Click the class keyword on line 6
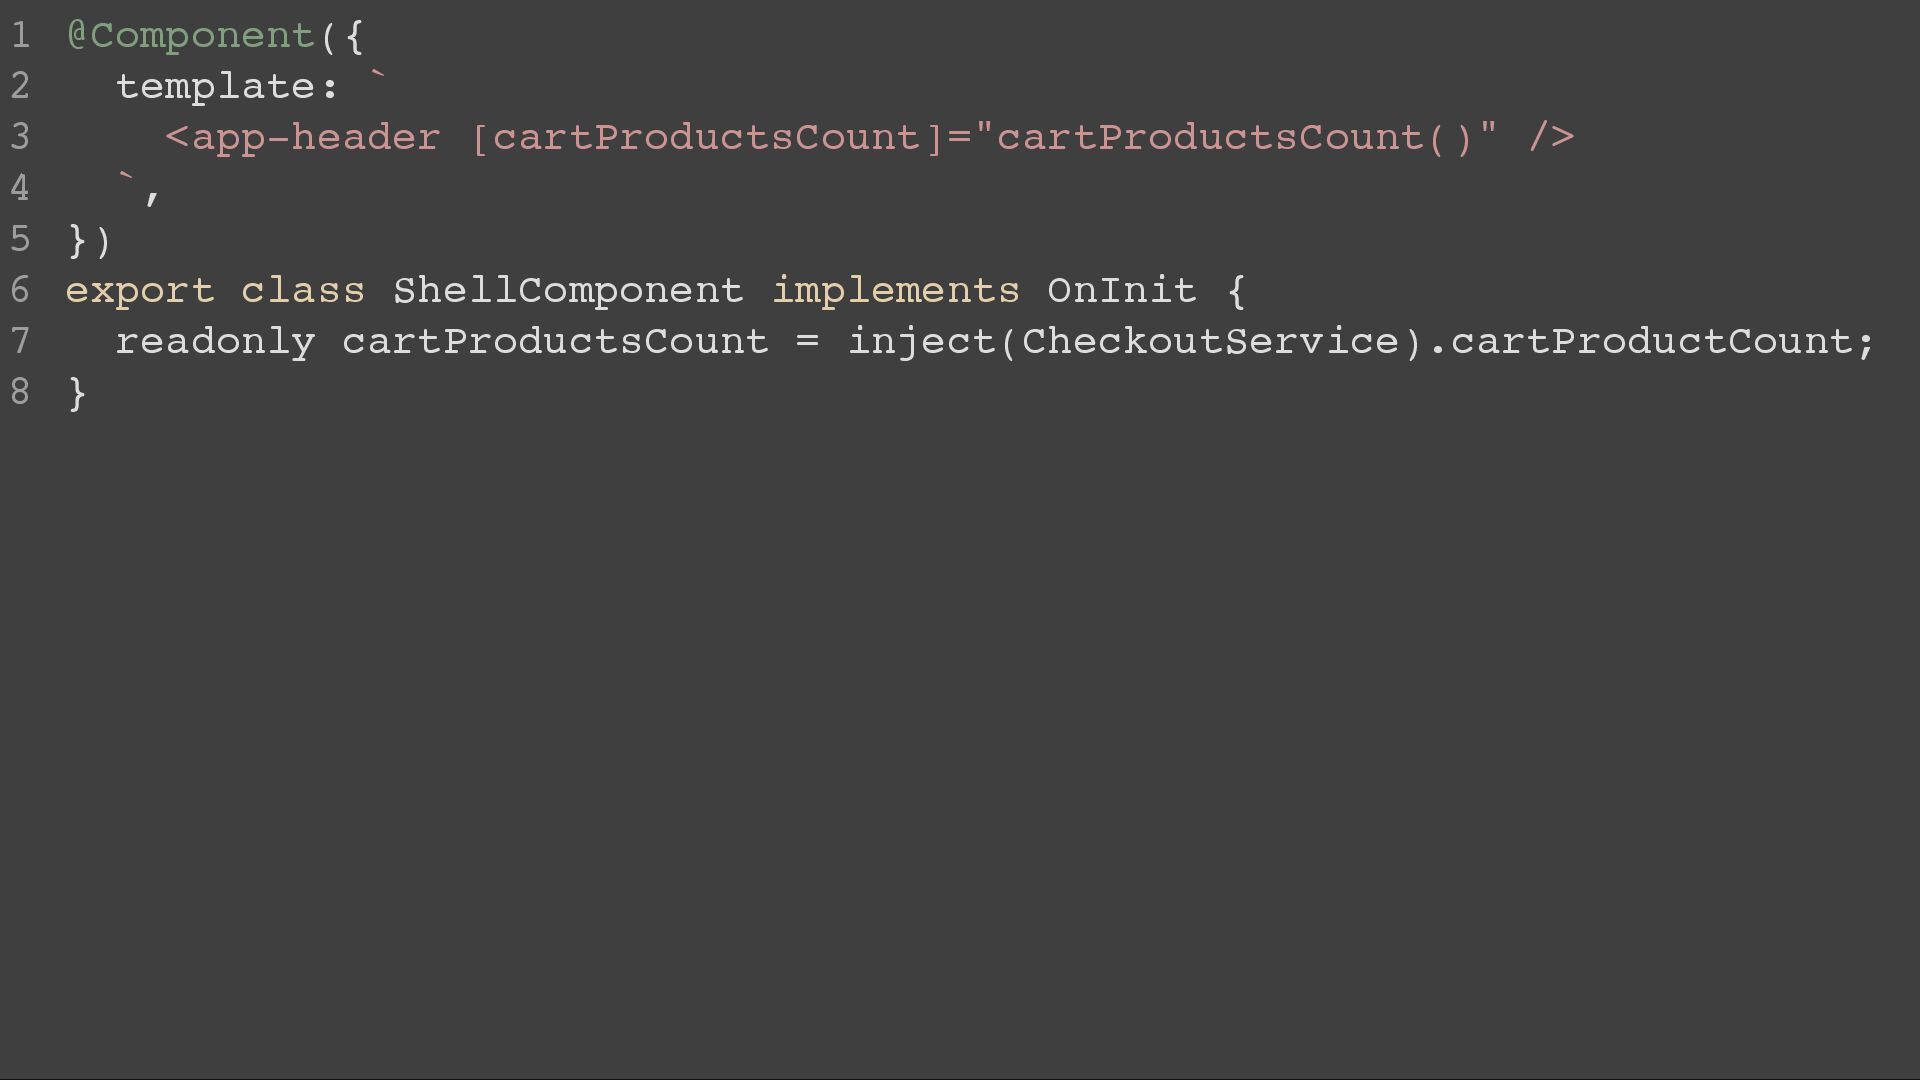The image size is (1920, 1080). click(303, 291)
